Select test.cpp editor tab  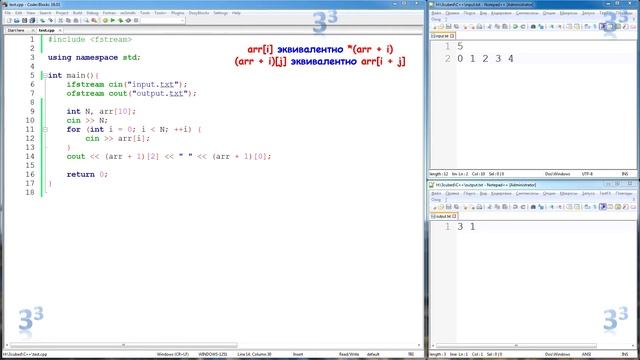coord(47,30)
